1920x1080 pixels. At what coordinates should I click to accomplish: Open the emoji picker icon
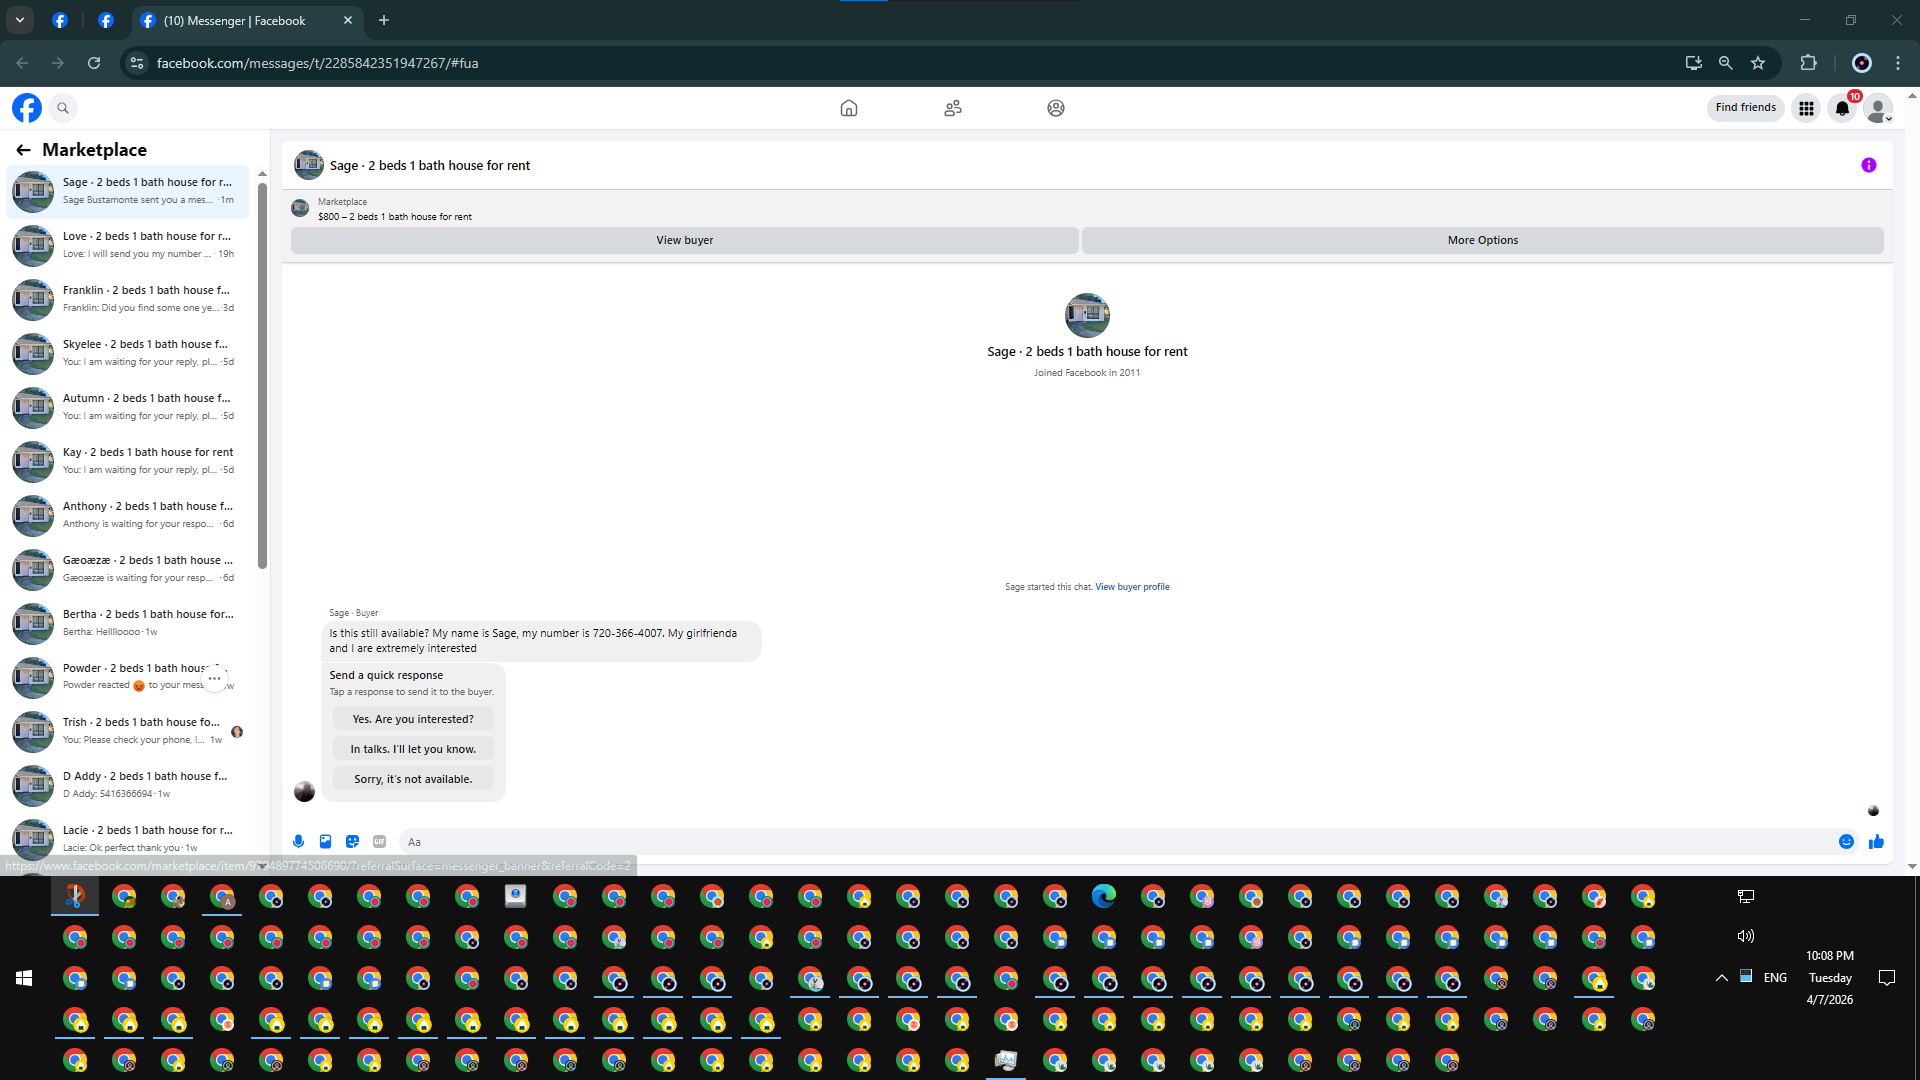(1847, 842)
